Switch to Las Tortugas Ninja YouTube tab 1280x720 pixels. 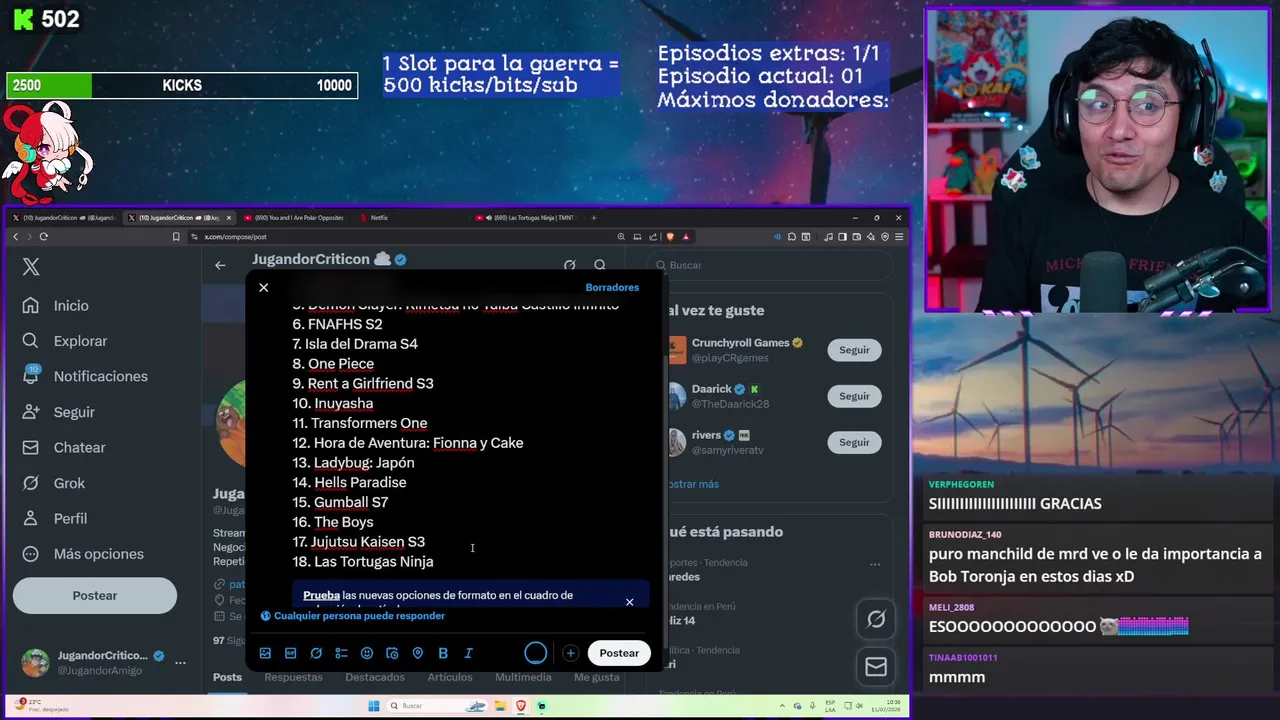pos(525,218)
